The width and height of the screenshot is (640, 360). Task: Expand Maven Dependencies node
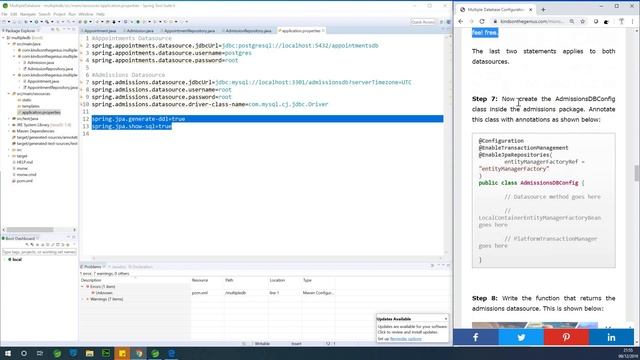tap(9, 131)
